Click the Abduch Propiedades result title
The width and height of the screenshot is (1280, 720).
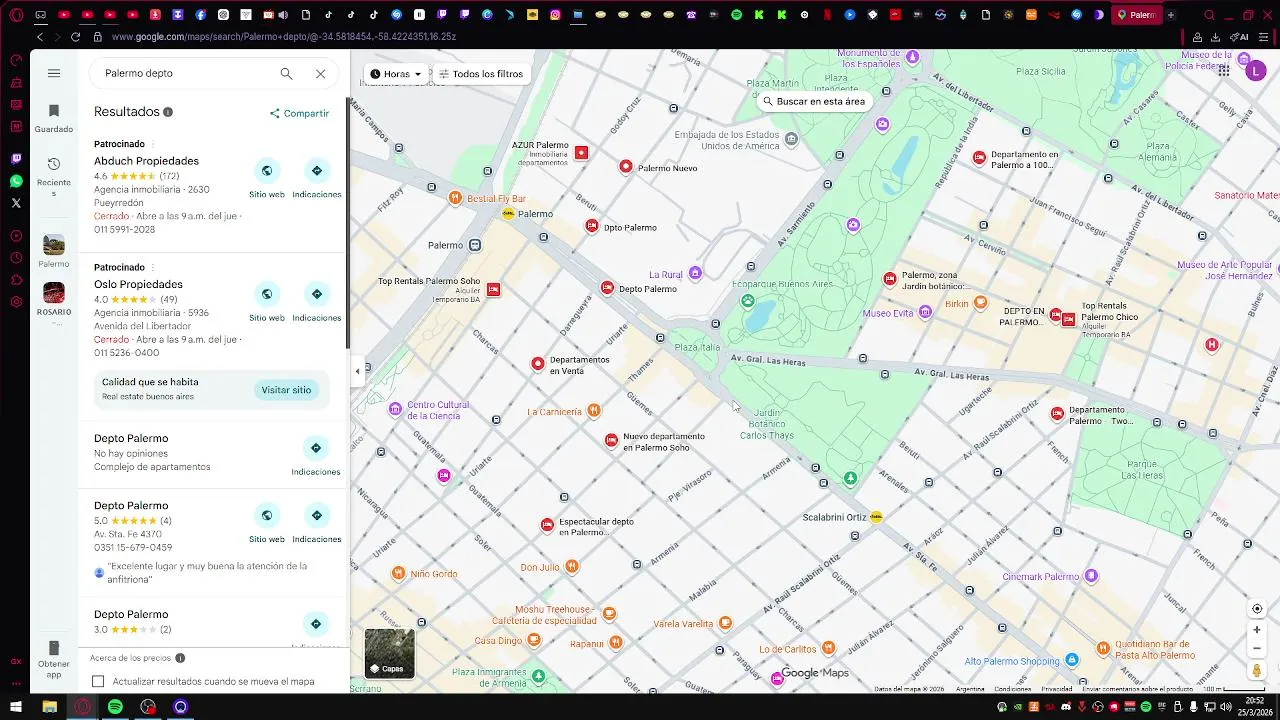click(146, 161)
